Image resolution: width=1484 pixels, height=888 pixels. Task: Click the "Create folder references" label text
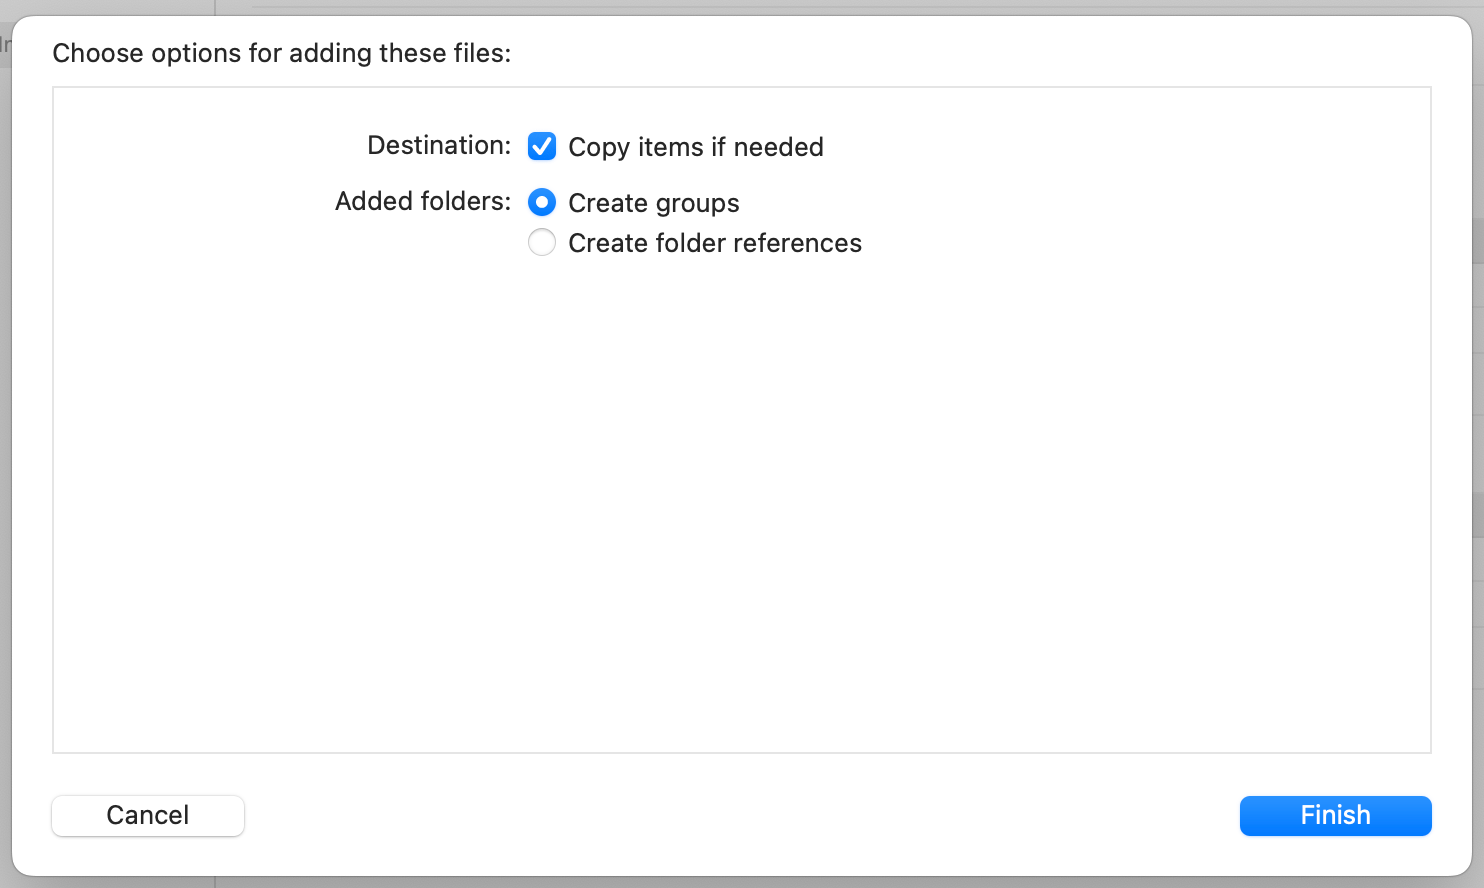coord(714,243)
